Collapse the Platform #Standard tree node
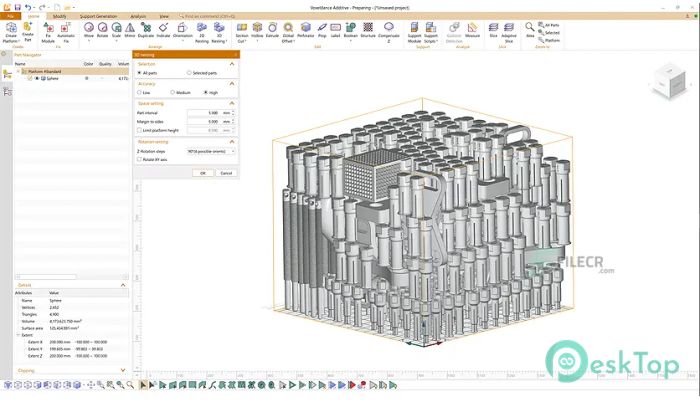Screen dimensions: 700x400 (19, 72)
